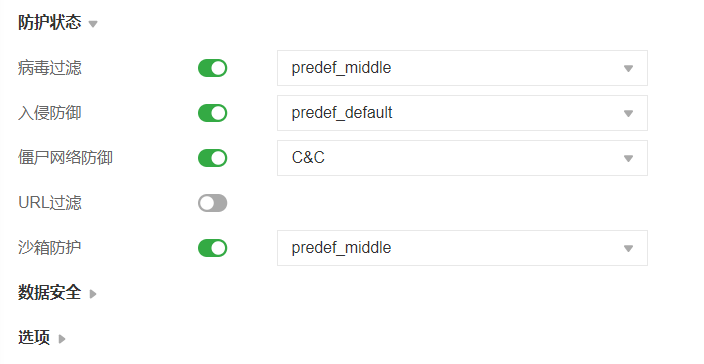Image resolution: width=704 pixels, height=364 pixels.
Task: Click dropdown arrow in 入侵防御 row
Action: pos(628,114)
